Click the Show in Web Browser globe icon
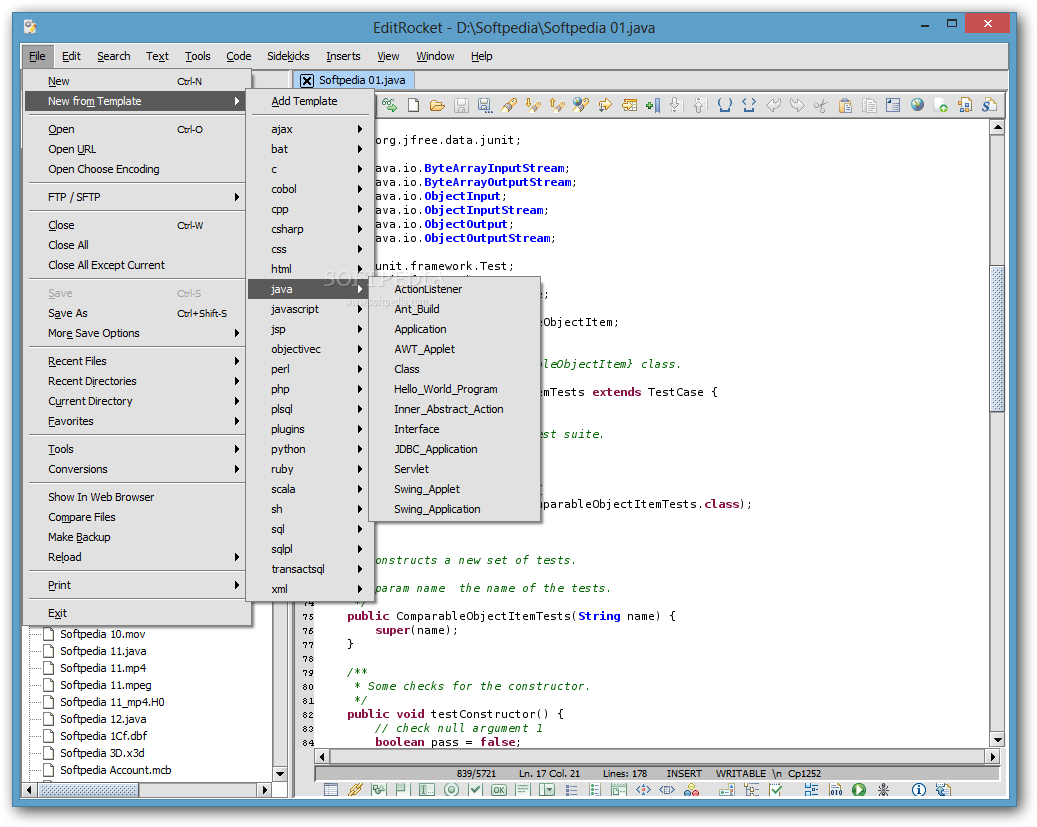This screenshot has width=1037, height=827. [917, 105]
